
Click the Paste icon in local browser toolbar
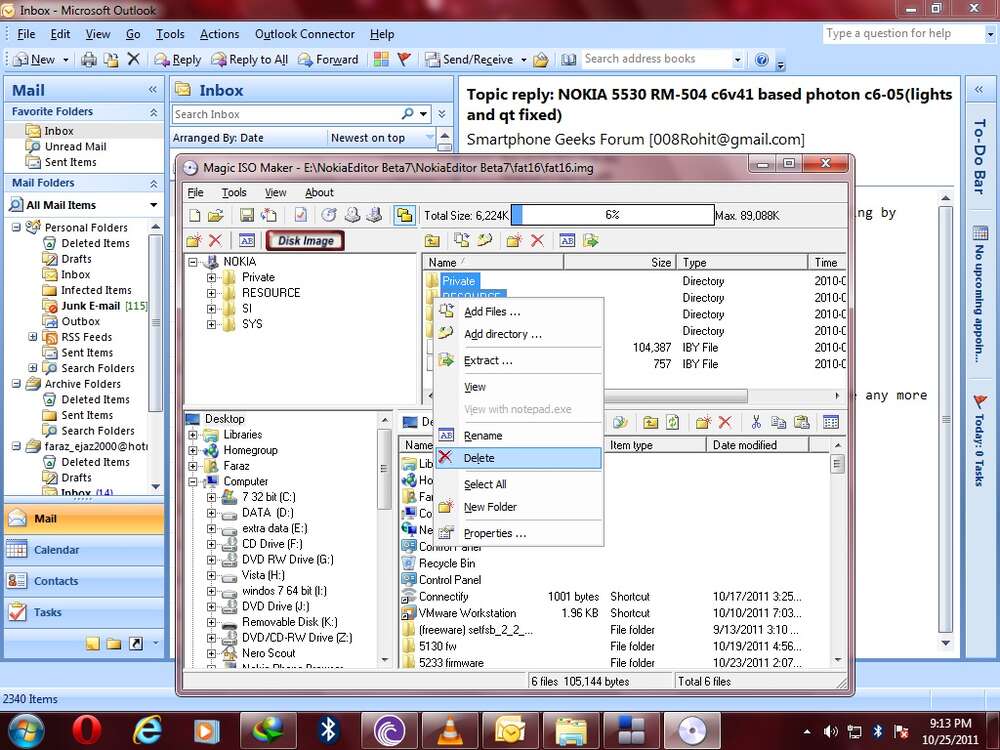[801, 422]
